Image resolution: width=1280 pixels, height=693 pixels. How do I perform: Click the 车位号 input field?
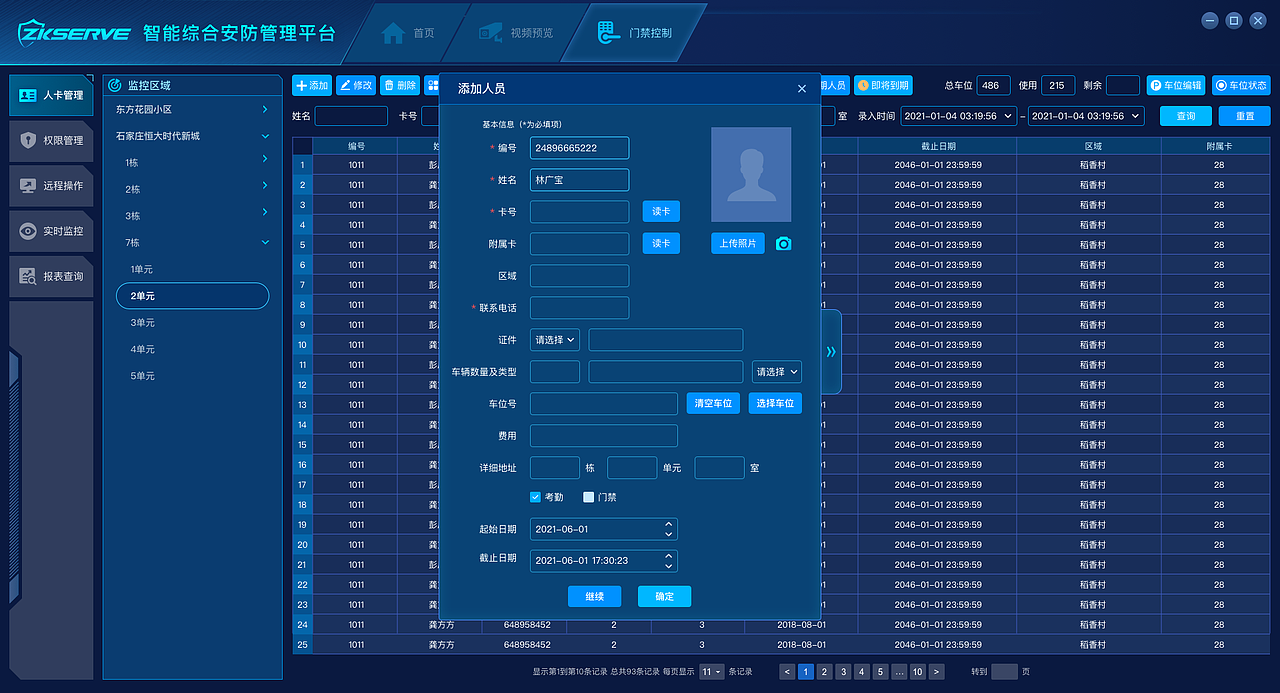pyautogui.click(x=604, y=403)
